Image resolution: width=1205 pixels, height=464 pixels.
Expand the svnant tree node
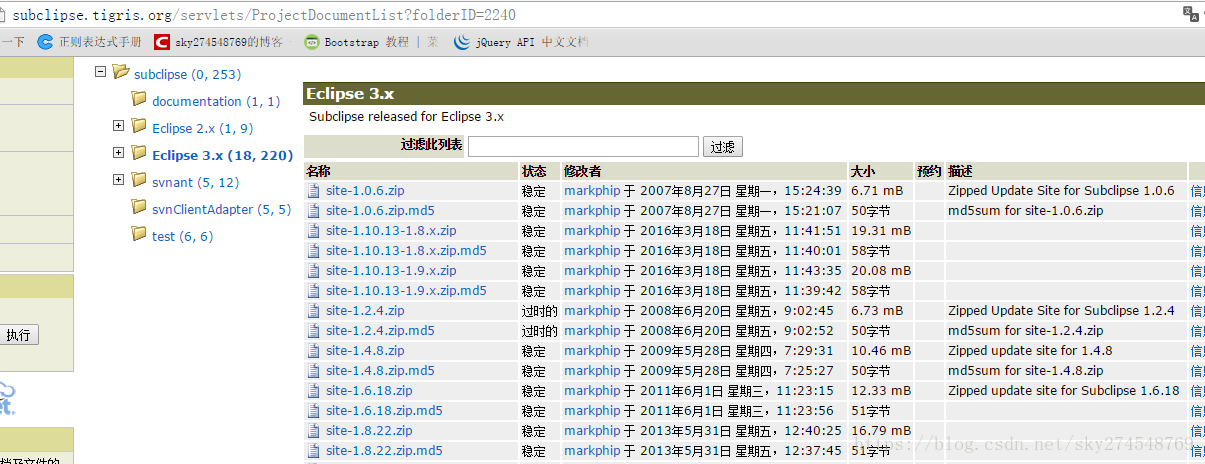118,180
